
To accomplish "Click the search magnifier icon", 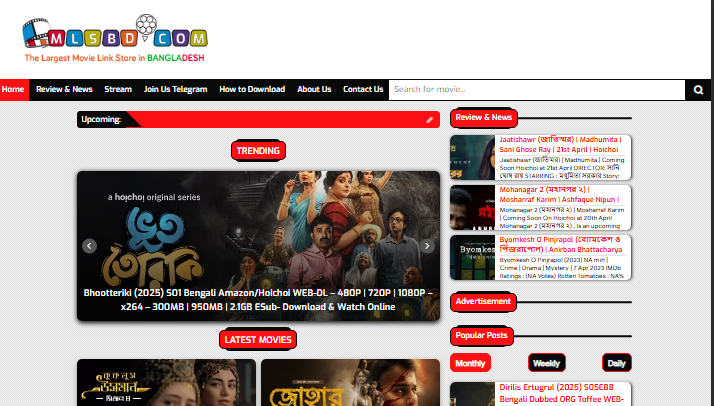I will point(698,90).
